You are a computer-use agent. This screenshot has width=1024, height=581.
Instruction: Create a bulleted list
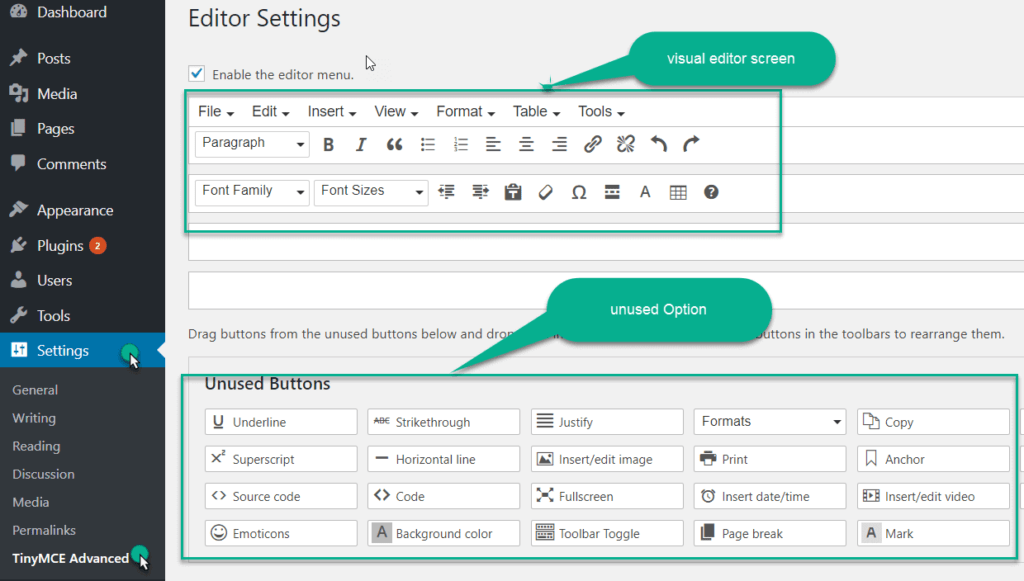(428, 144)
